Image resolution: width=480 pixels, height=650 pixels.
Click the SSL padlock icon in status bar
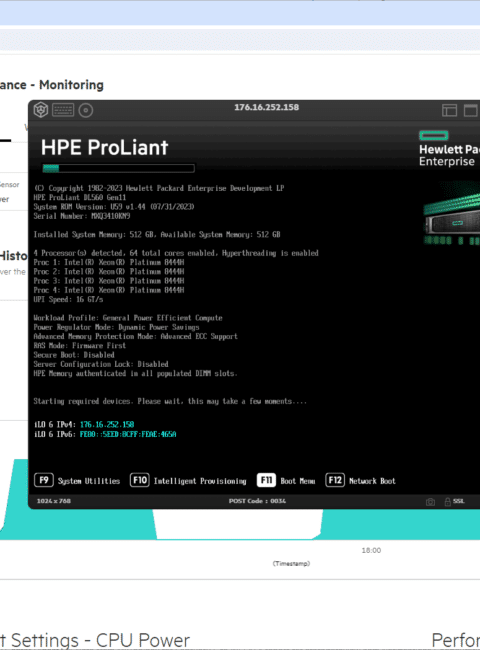(448, 502)
